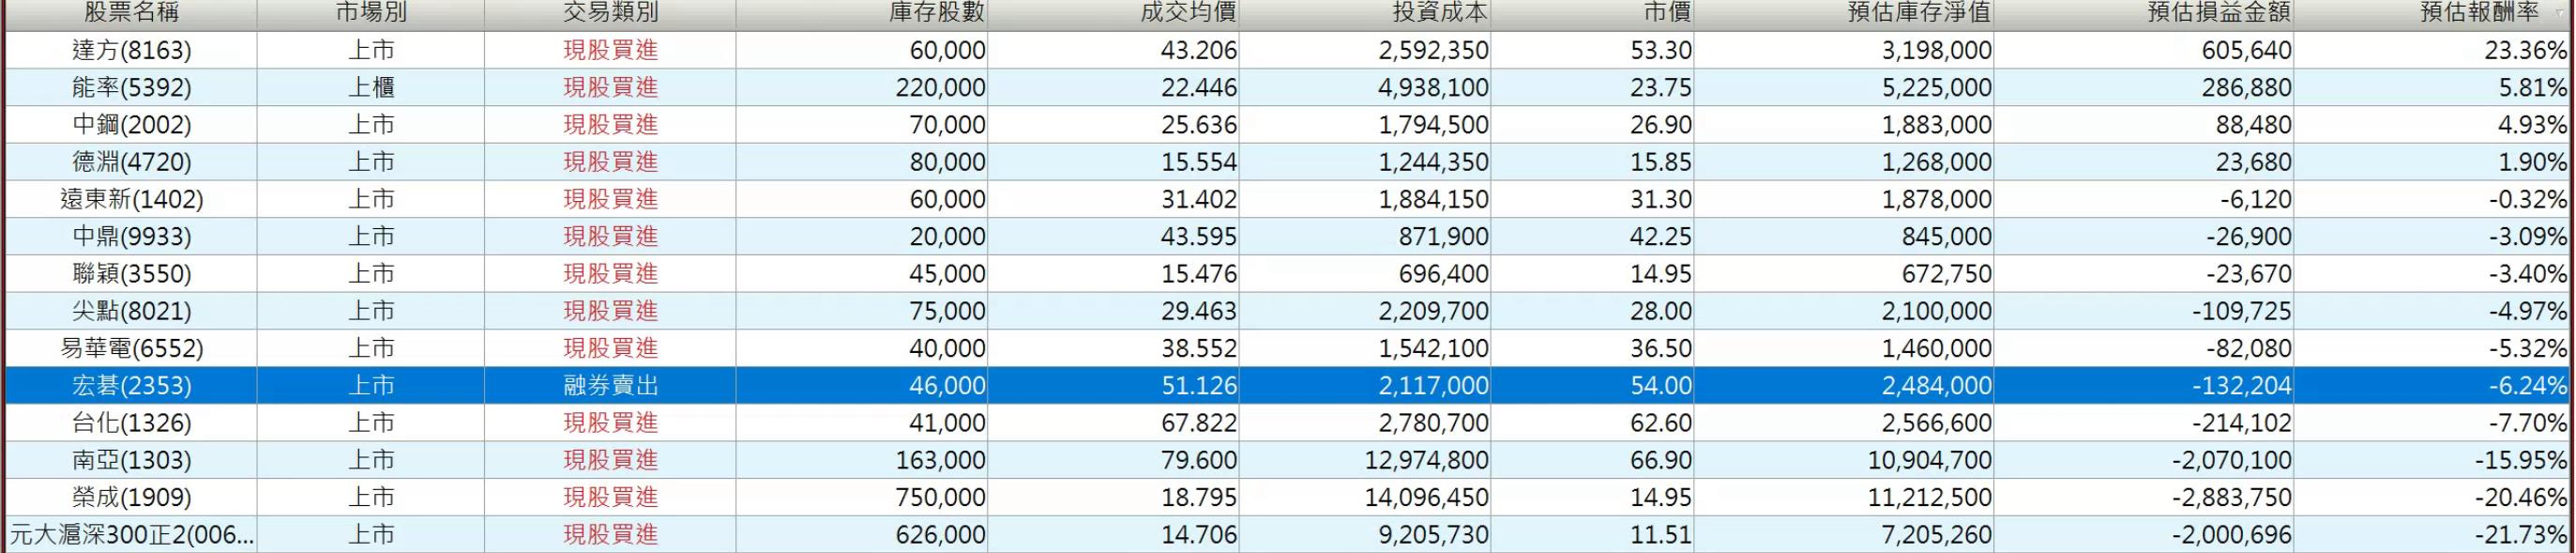2576x553 pixels.
Task: Select the highlighted 宏碁(2353) stock name
Action: pos(132,385)
